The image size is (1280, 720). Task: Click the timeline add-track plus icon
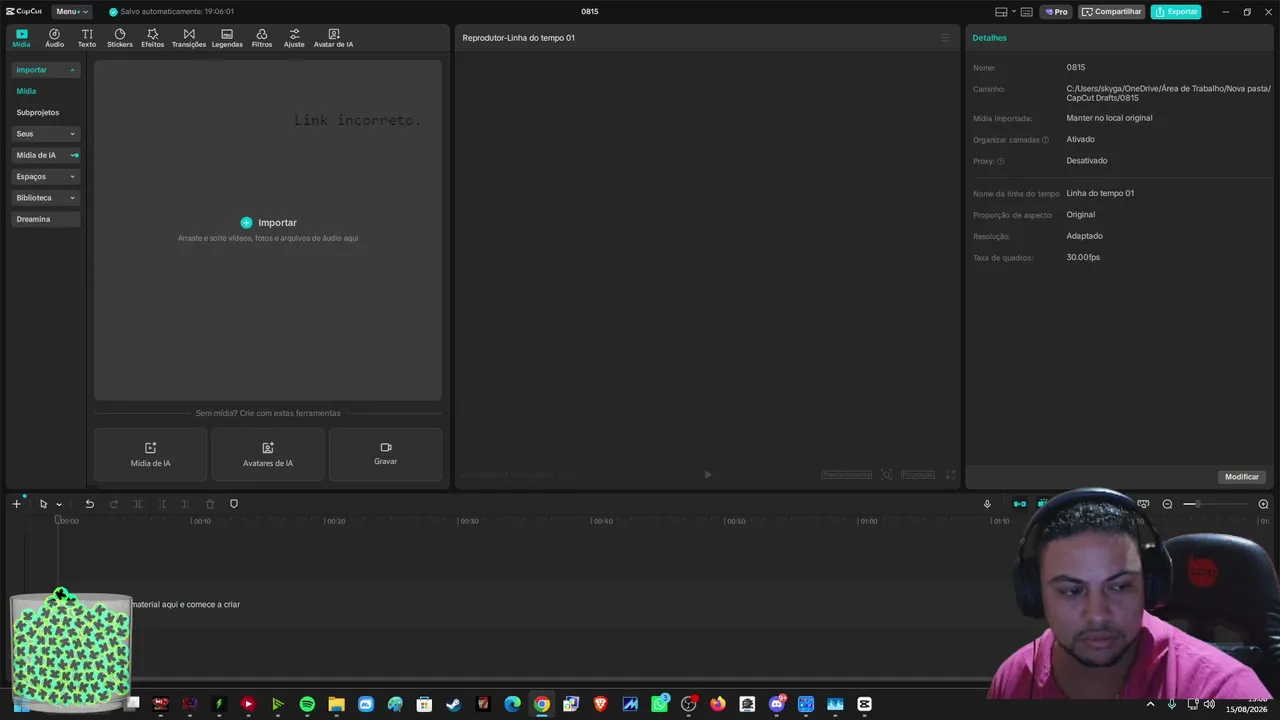click(16, 504)
